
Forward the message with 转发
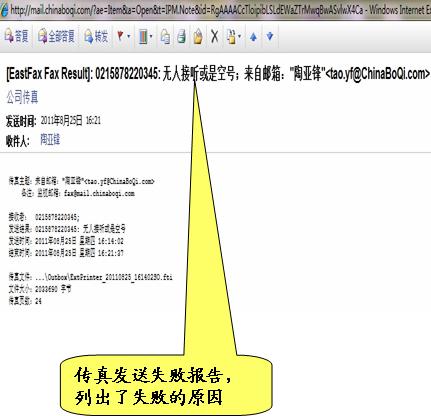(x=96, y=36)
